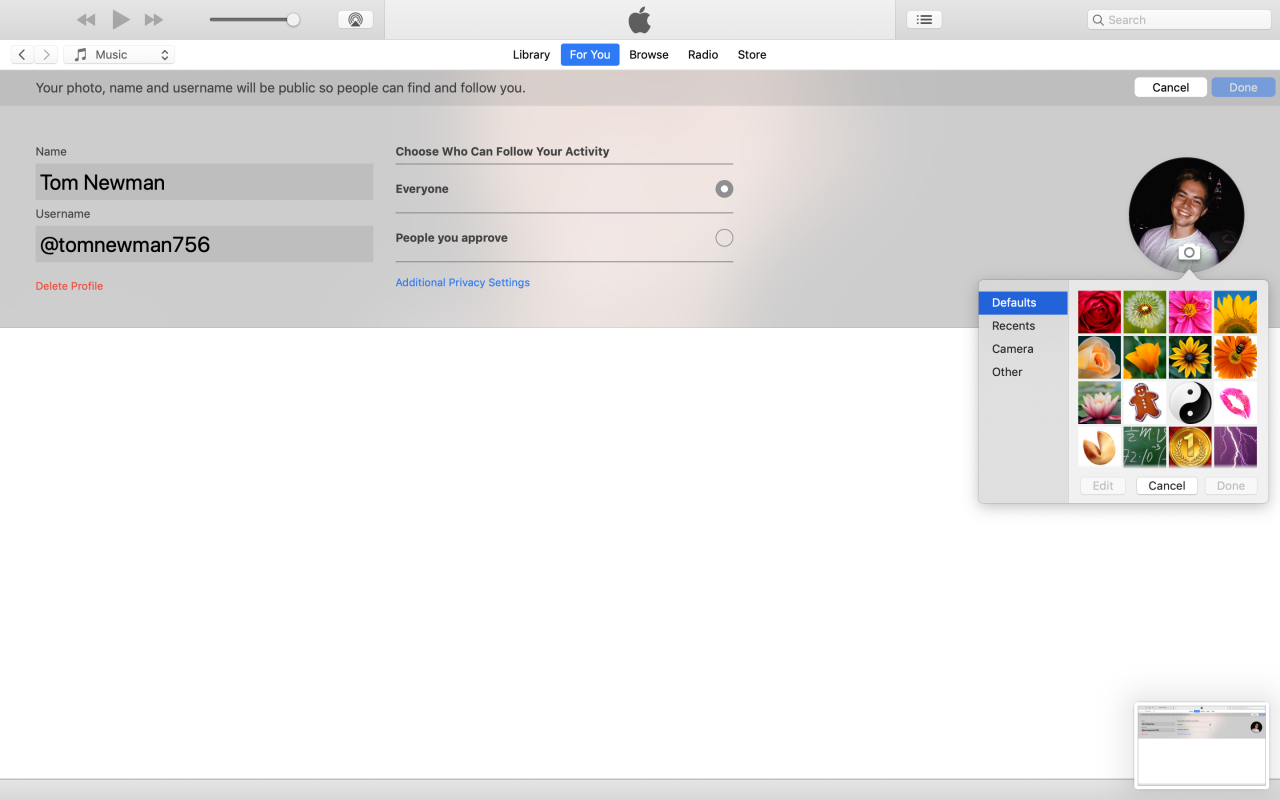This screenshot has height=800, width=1280.
Task: Select the yin-yang photo thumbnail
Action: pyautogui.click(x=1189, y=402)
